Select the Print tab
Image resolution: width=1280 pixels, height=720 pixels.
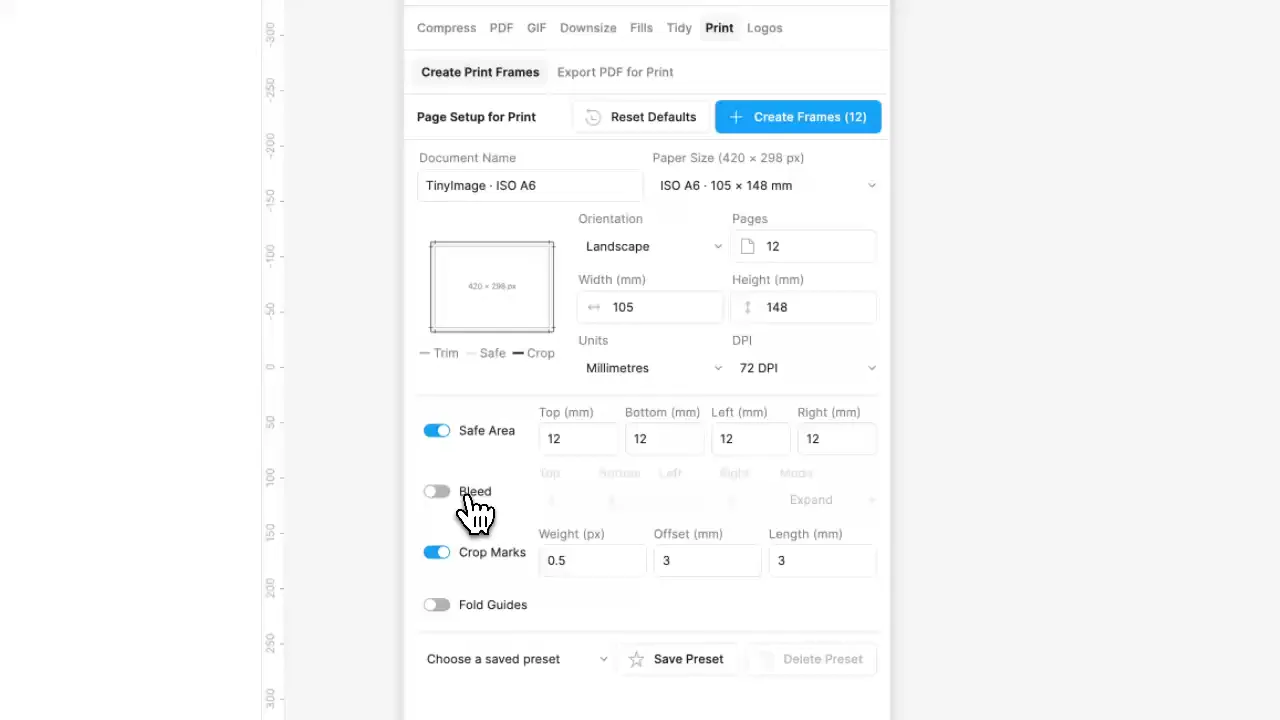719,28
